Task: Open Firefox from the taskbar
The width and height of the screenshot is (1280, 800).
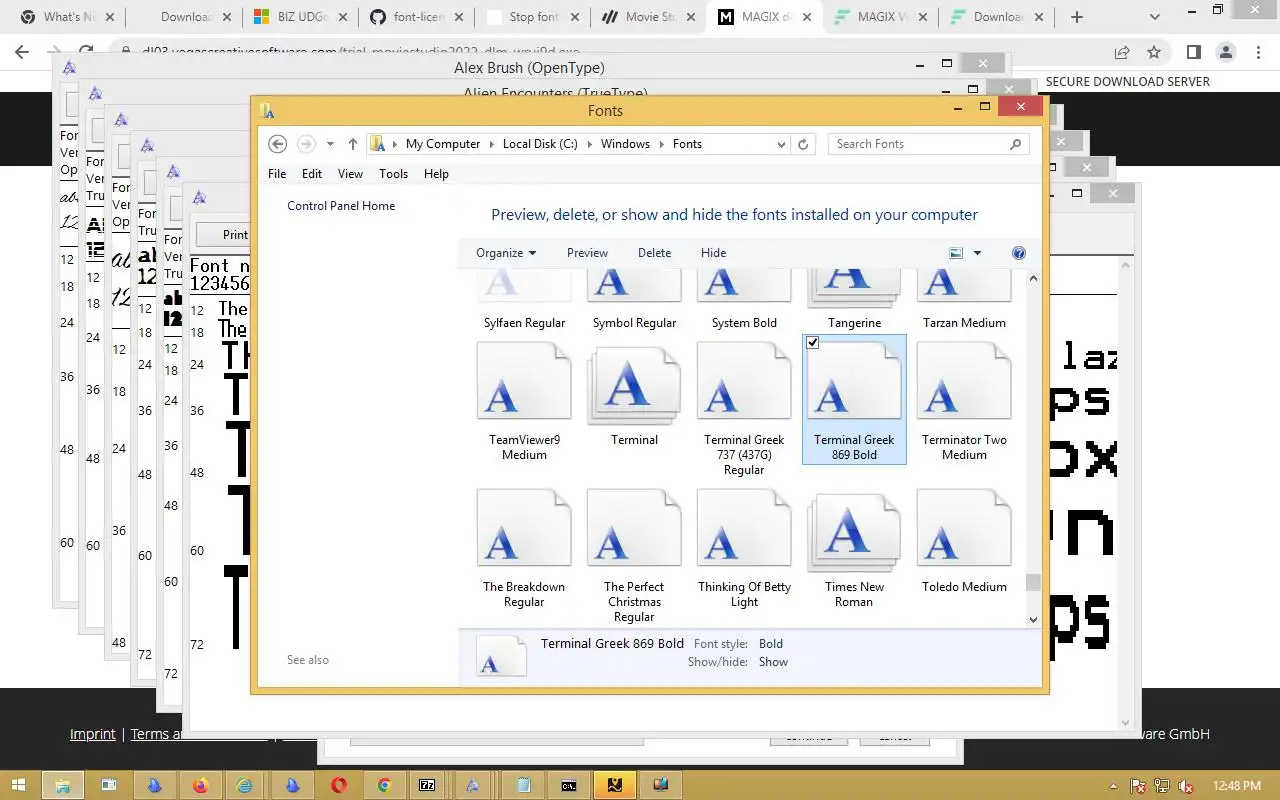Action: point(200,785)
